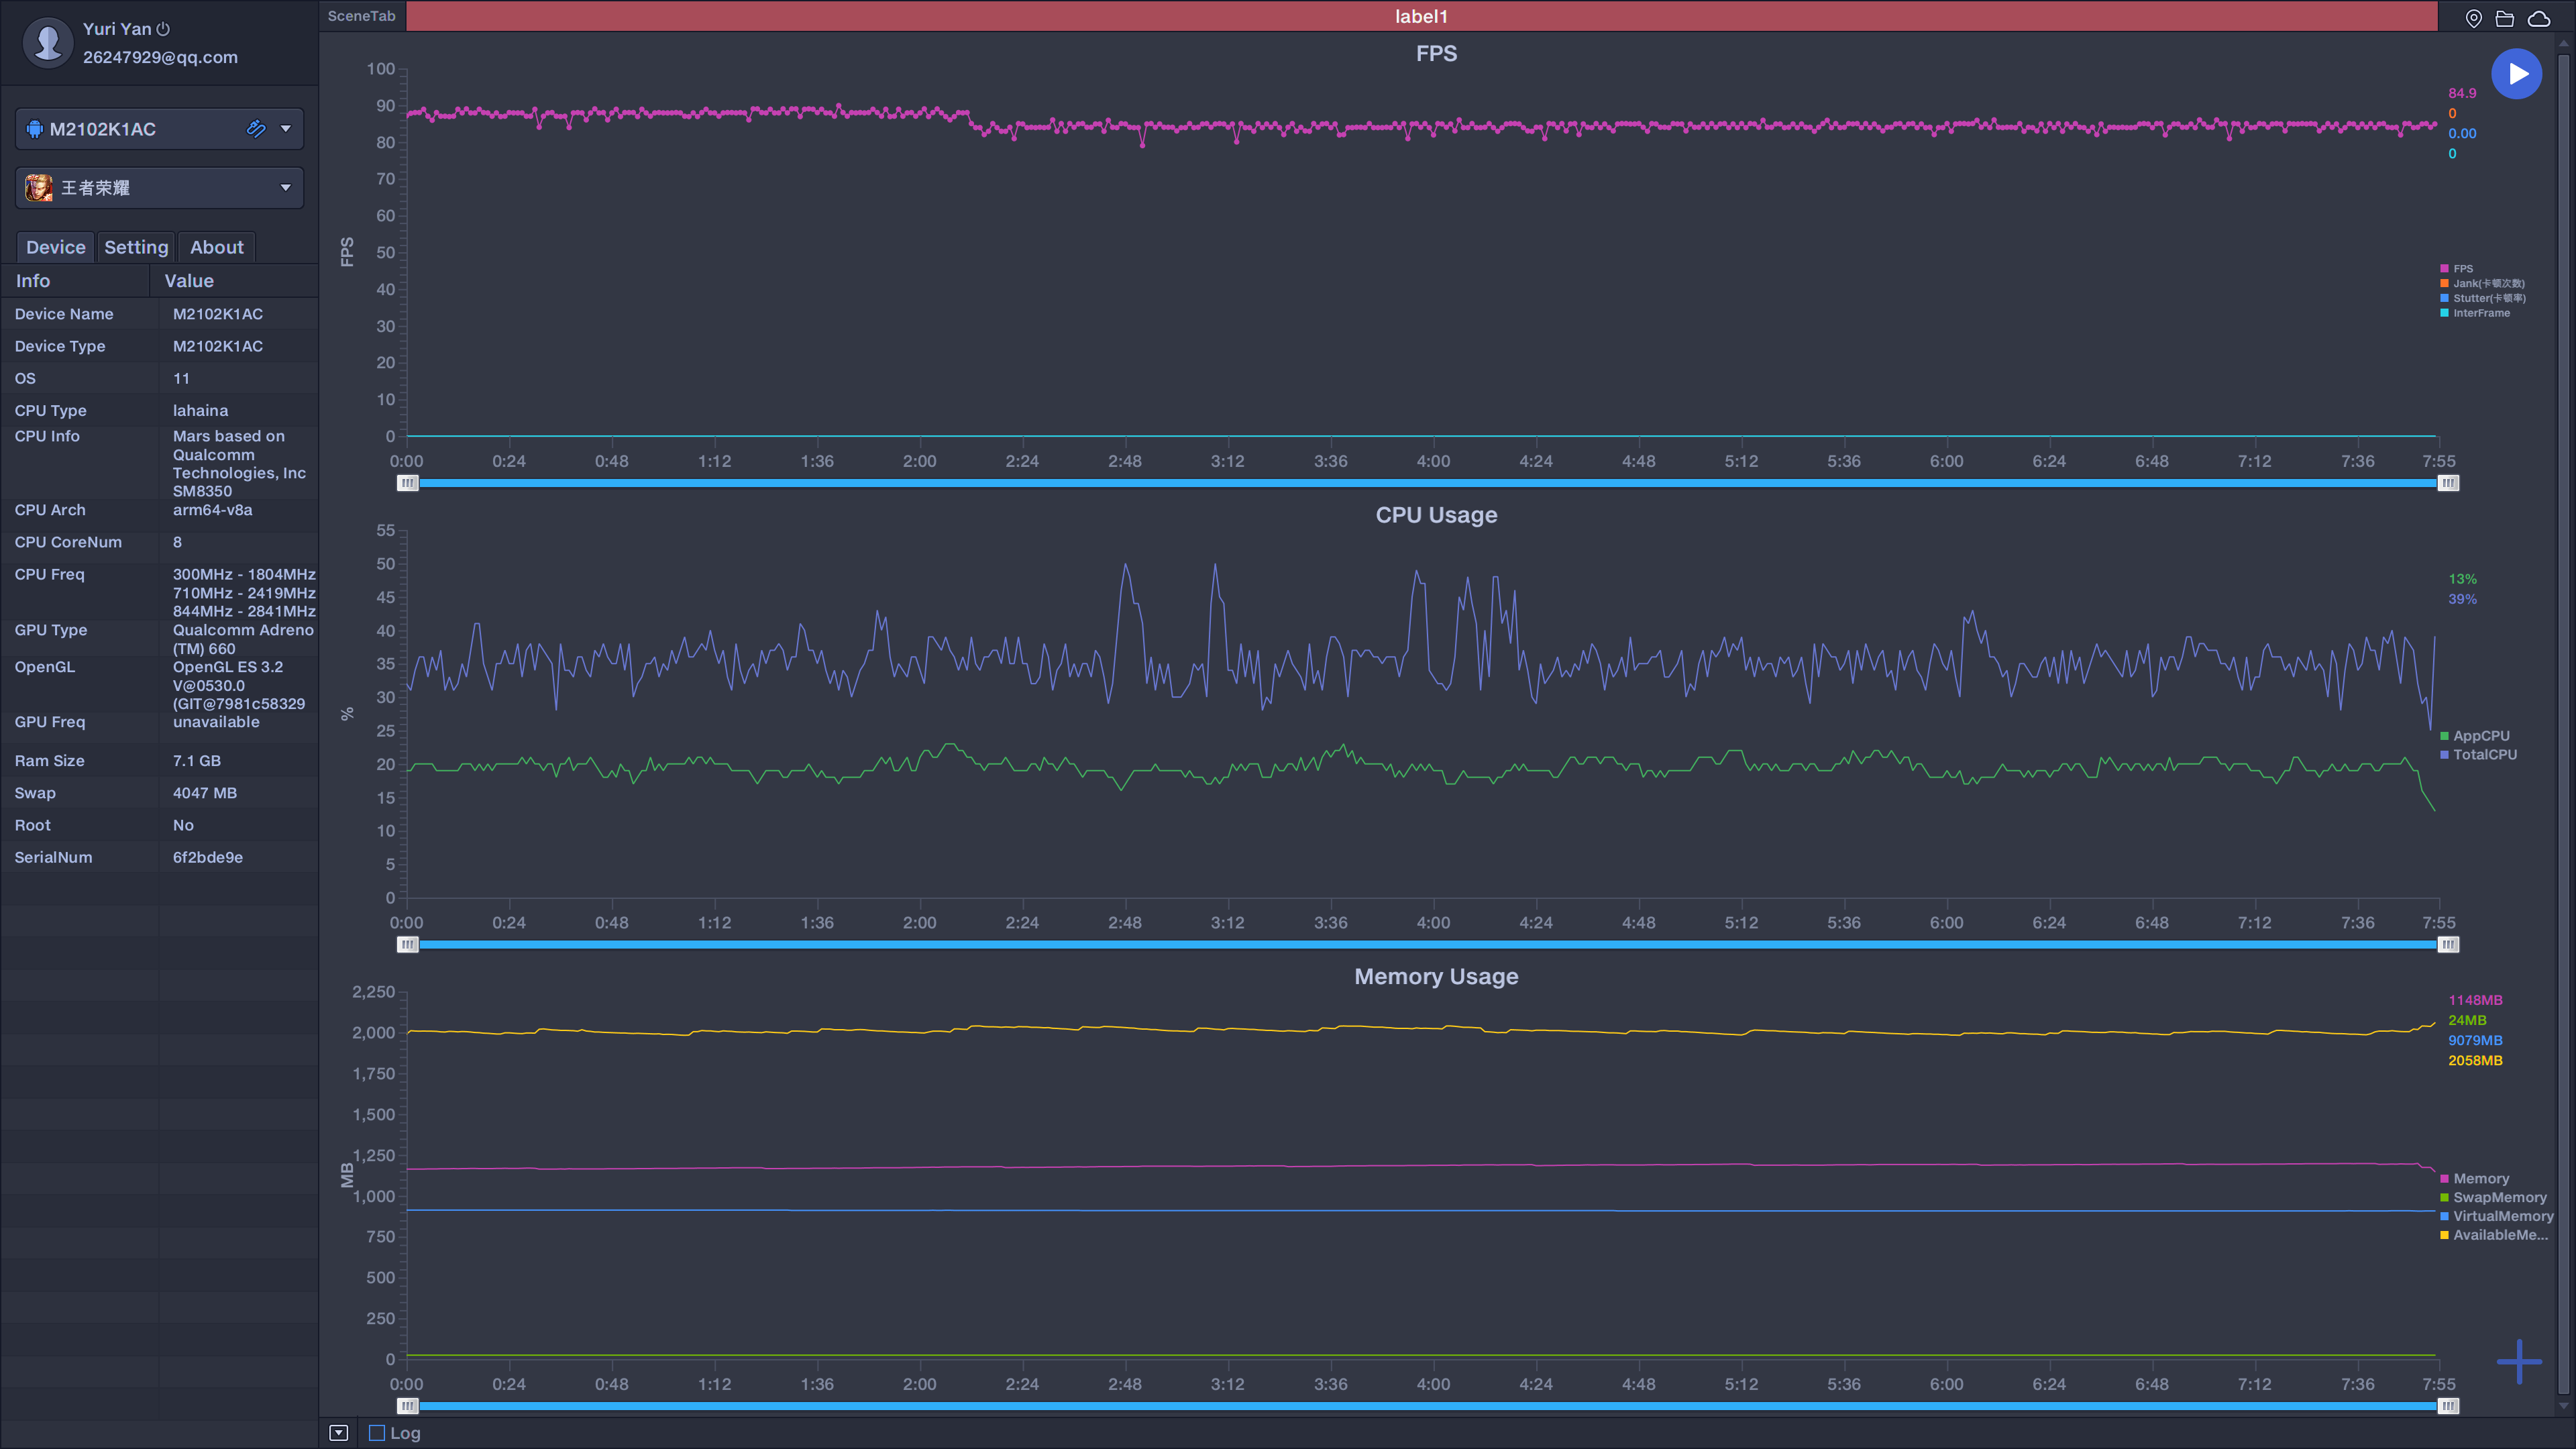Expand the device selector dropdown M2102K1AC
This screenshot has width=2576, height=1449.
283,127
